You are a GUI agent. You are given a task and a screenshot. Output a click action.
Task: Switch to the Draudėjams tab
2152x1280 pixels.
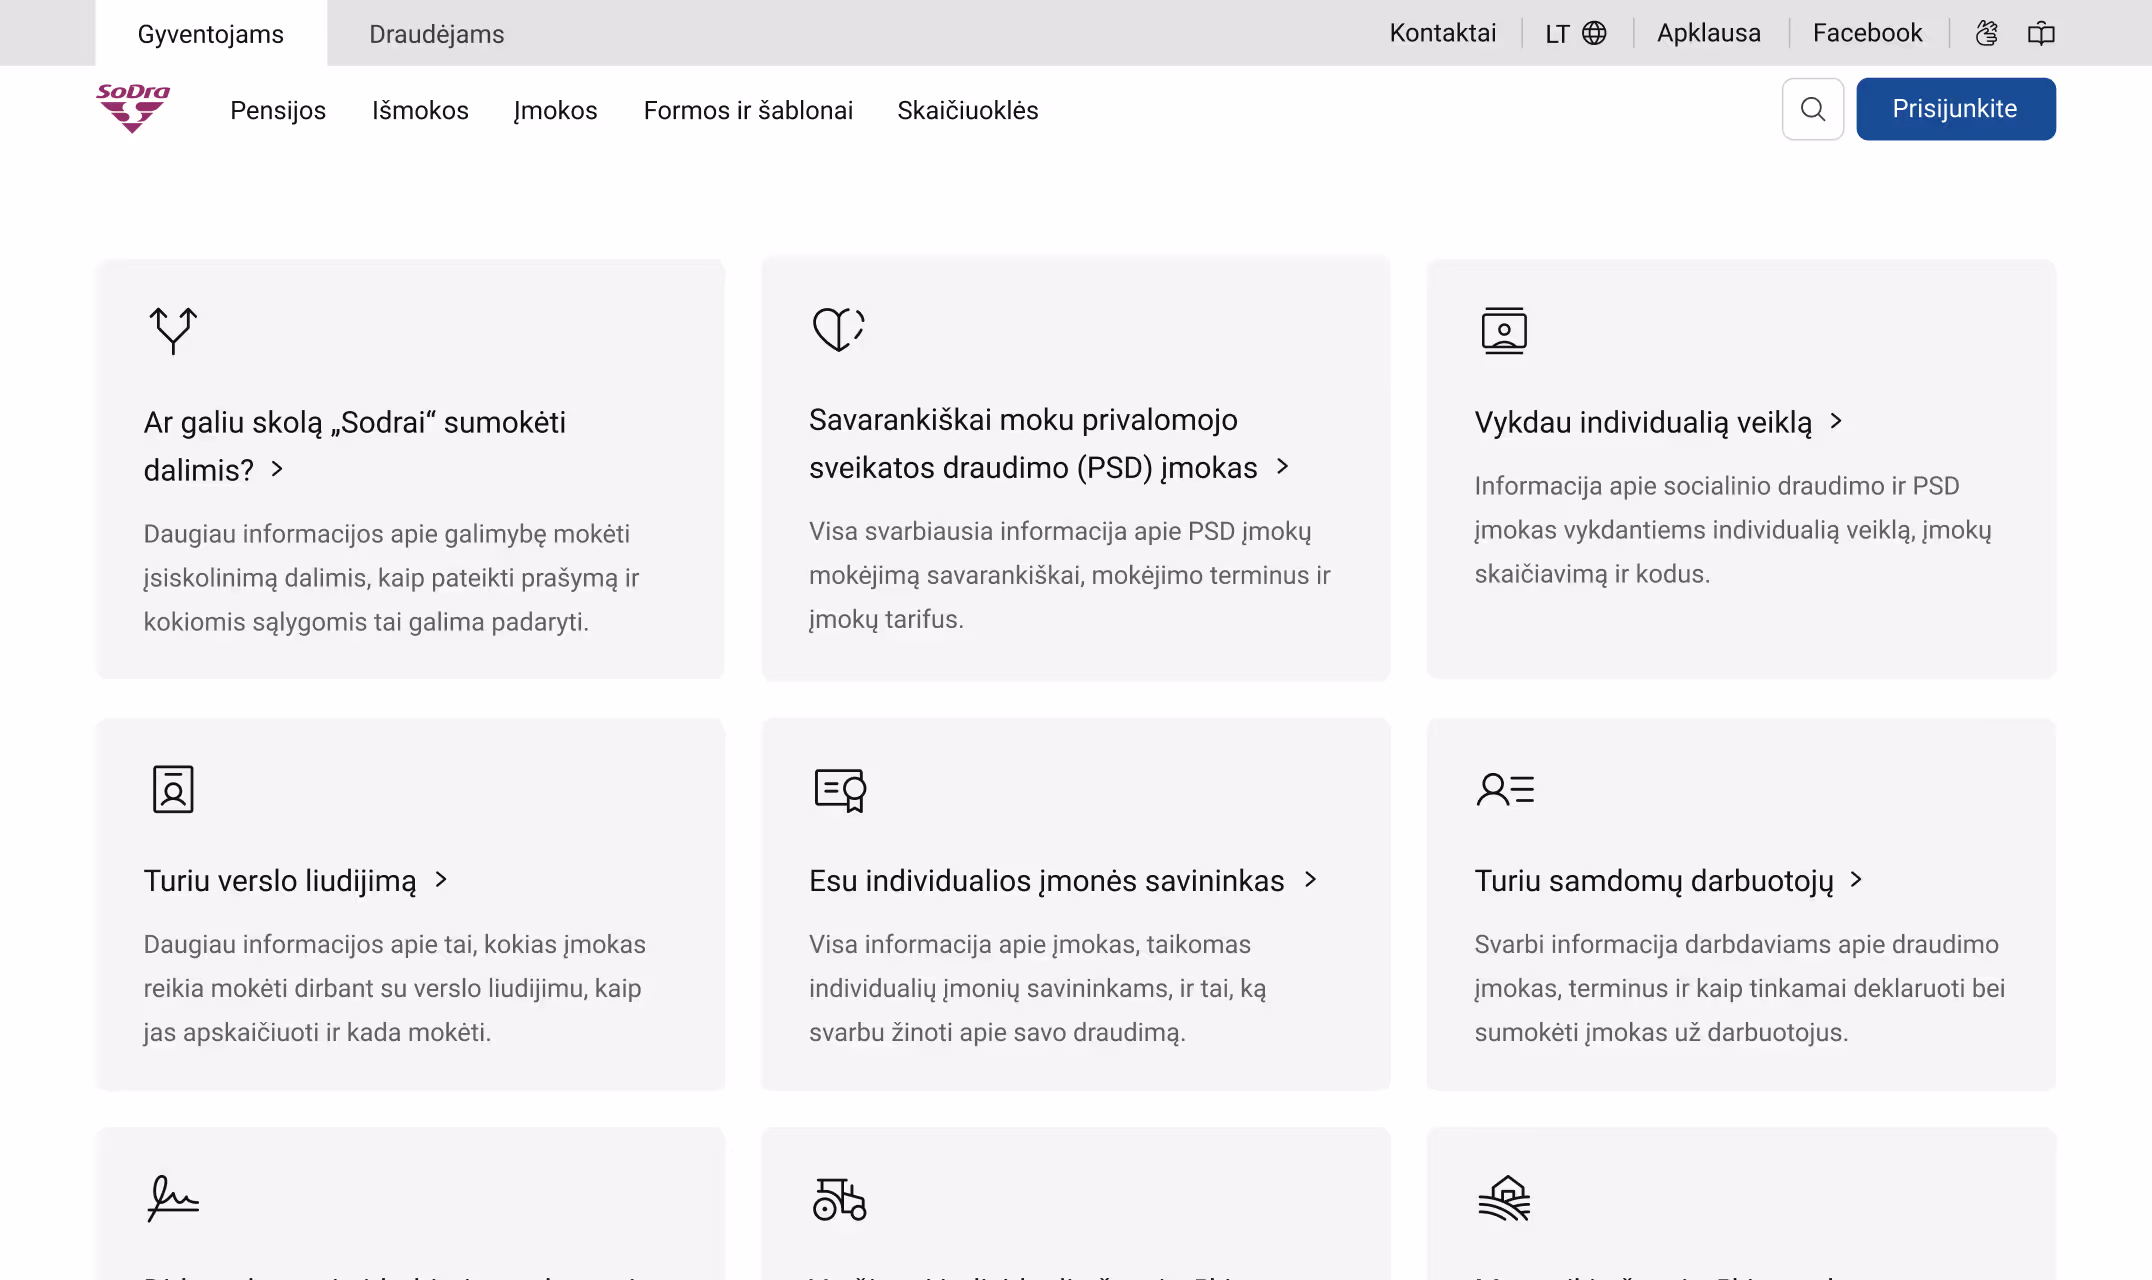436,34
